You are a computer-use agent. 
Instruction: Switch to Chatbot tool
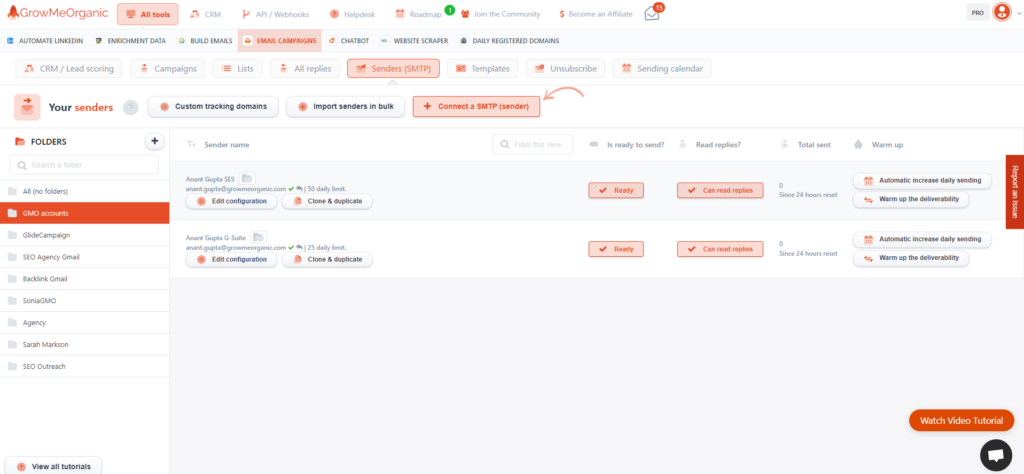click(x=348, y=40)
